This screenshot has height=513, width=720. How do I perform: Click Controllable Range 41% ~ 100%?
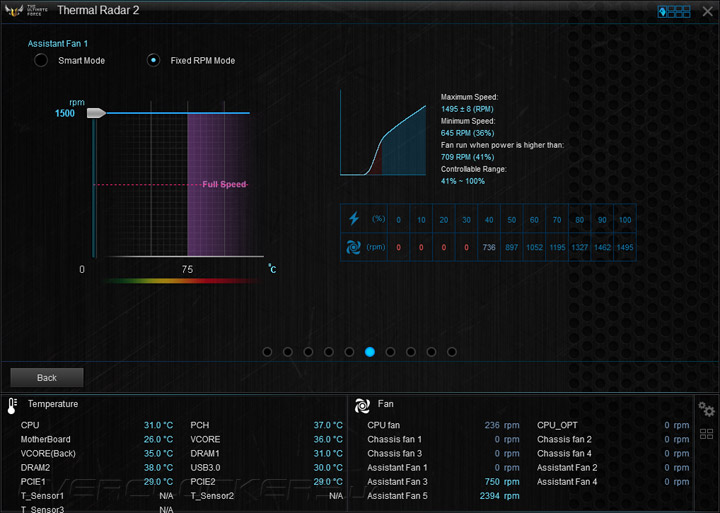[x=463, y=181]
